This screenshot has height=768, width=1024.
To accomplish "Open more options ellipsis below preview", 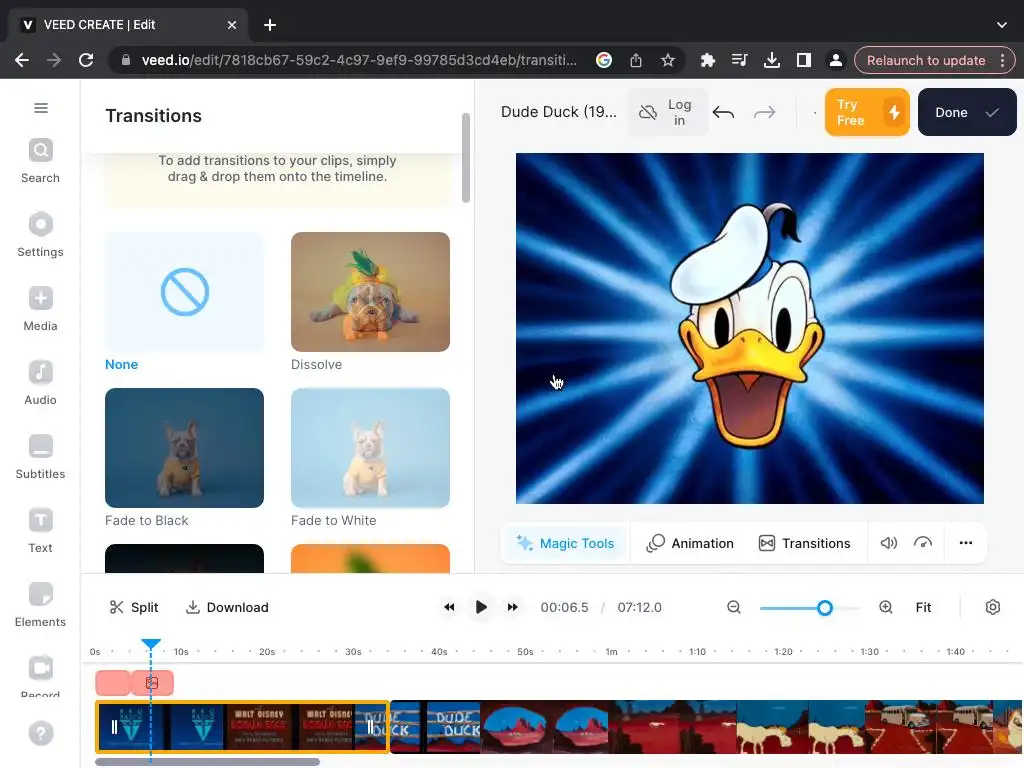I will pyautogui.click(x=966, y=543).
